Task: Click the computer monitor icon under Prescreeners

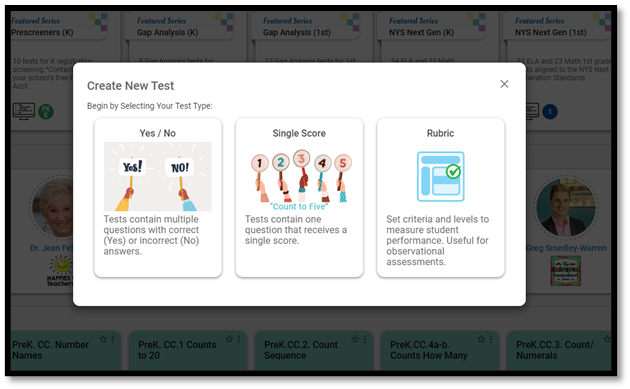Action: coord(24,111)
